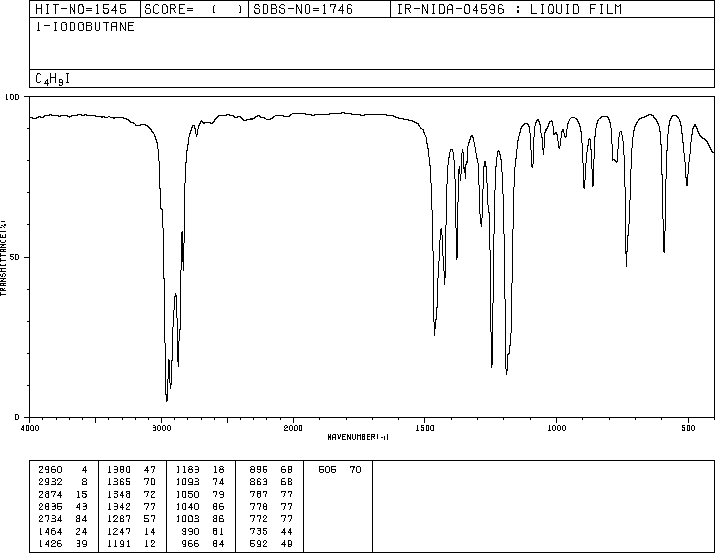Choose the 772 wavenumber cell
This screenshot has width=715, height=553.
point(259,519)
